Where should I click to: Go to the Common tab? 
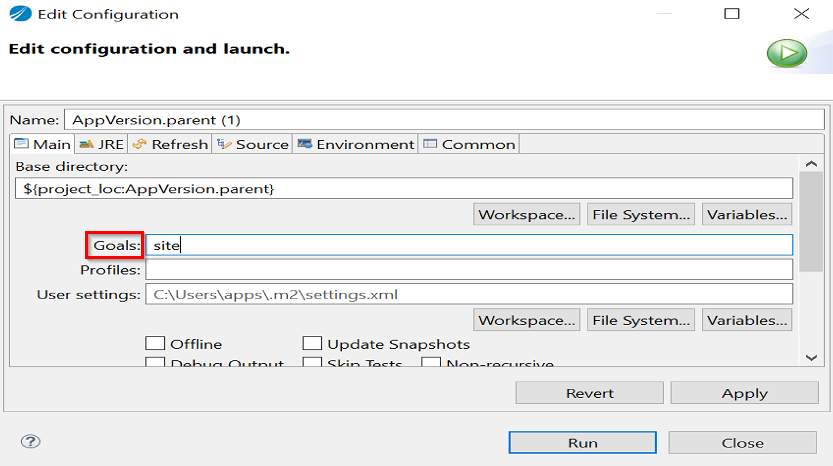(469, 144)
